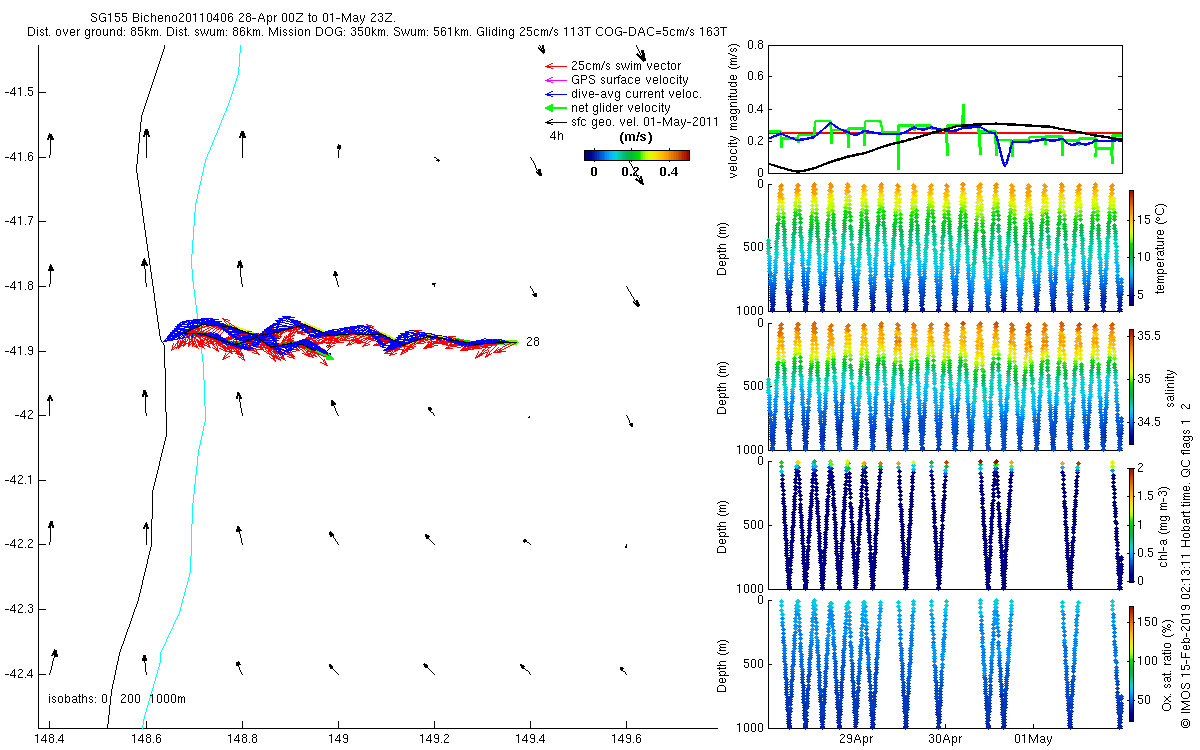
Task: Click the salinity colorbar
Action: 1131,385
